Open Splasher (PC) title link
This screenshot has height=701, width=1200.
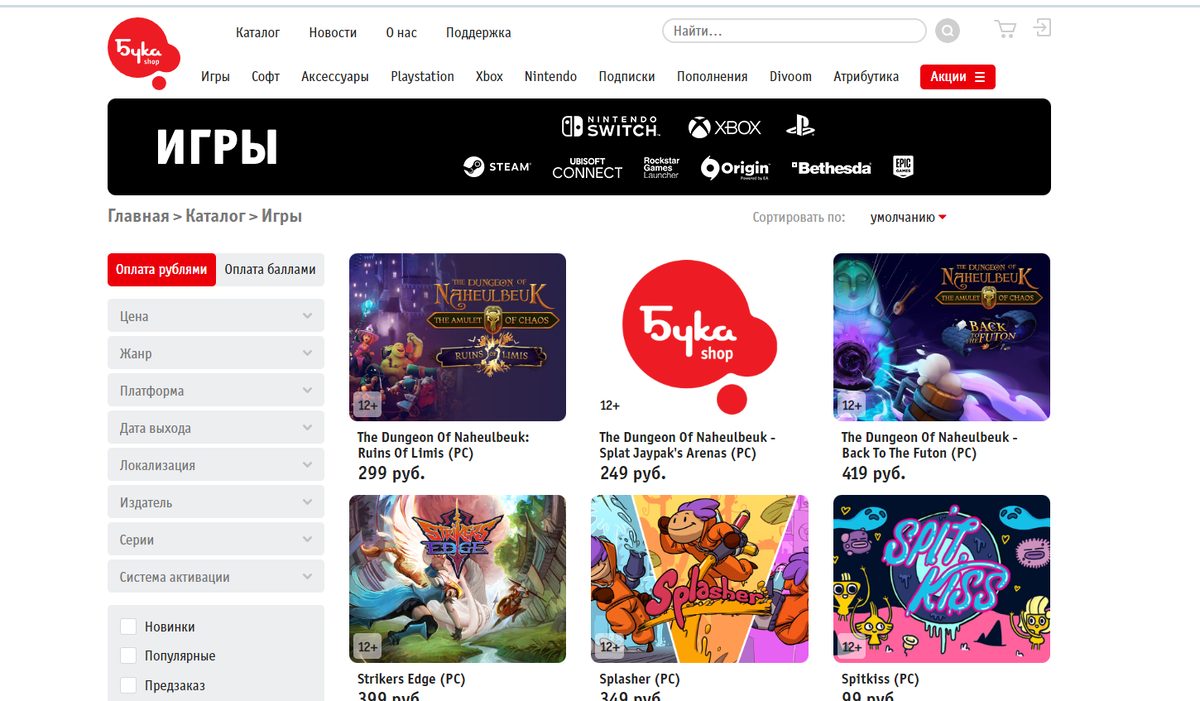tap(640, 679)
